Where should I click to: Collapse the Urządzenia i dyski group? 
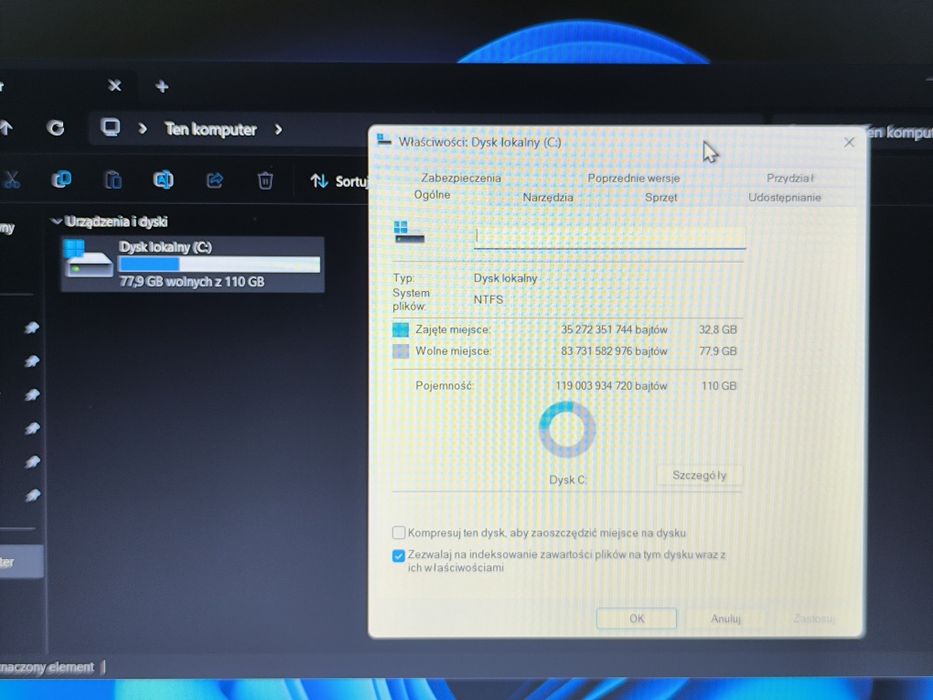coord(57,221)
